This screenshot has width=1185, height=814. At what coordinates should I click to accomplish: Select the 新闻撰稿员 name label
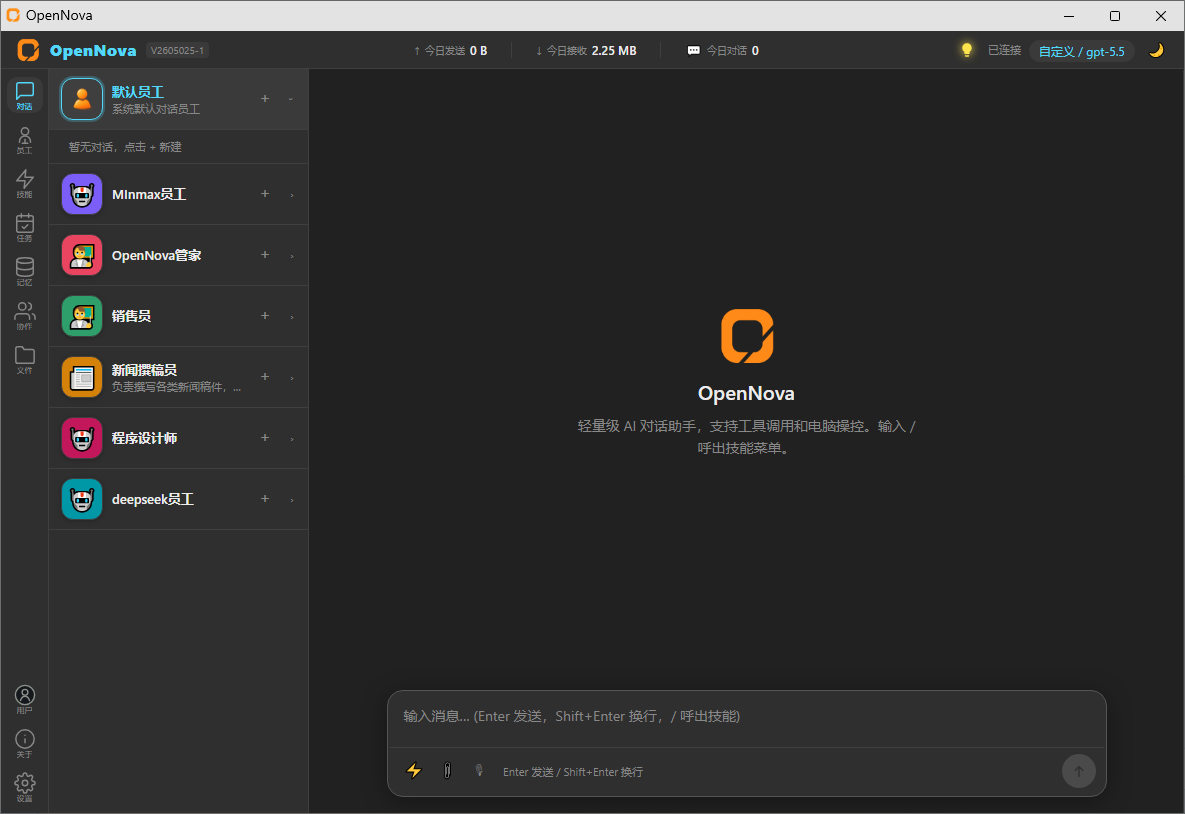[144, 370]
